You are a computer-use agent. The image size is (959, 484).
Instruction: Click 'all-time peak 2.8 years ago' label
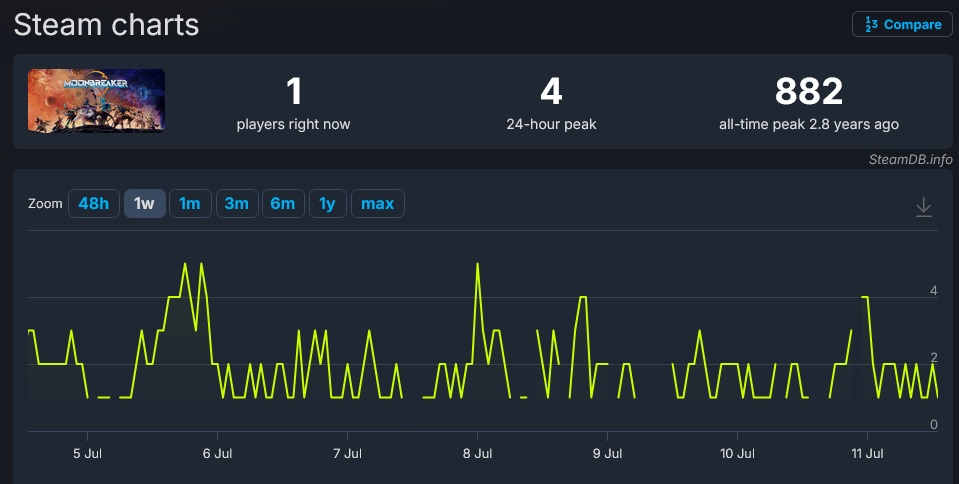point(809,124)
